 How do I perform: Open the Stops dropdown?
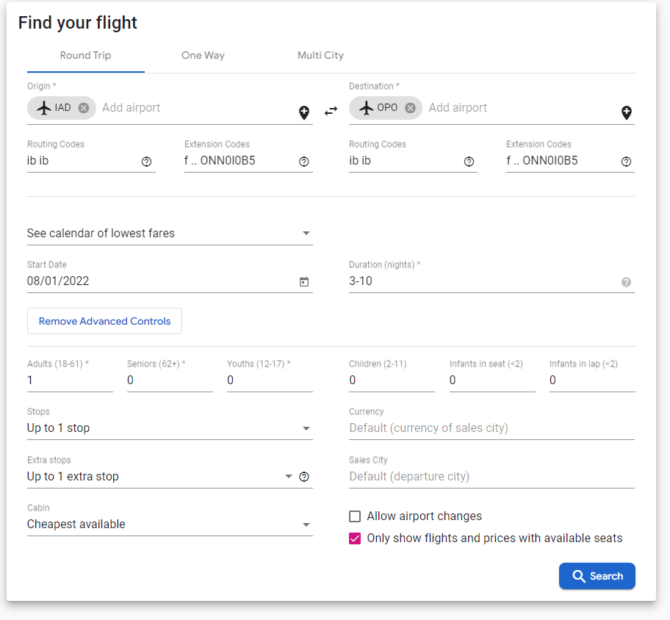click(170, 428)
